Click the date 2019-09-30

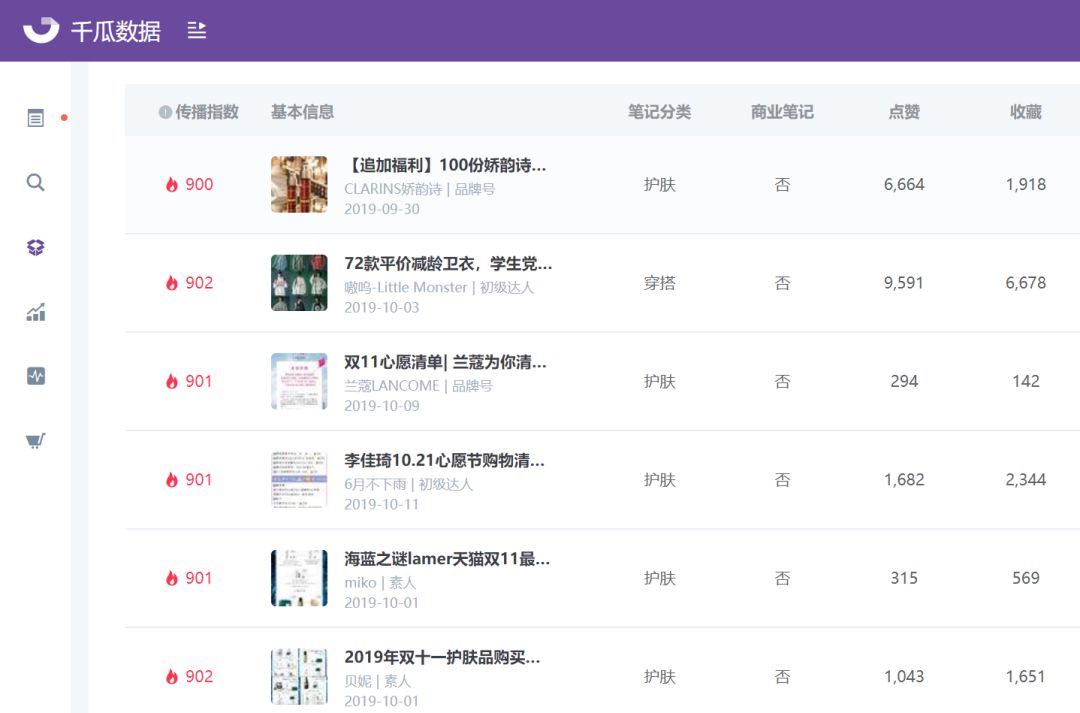tap(382, 209)
